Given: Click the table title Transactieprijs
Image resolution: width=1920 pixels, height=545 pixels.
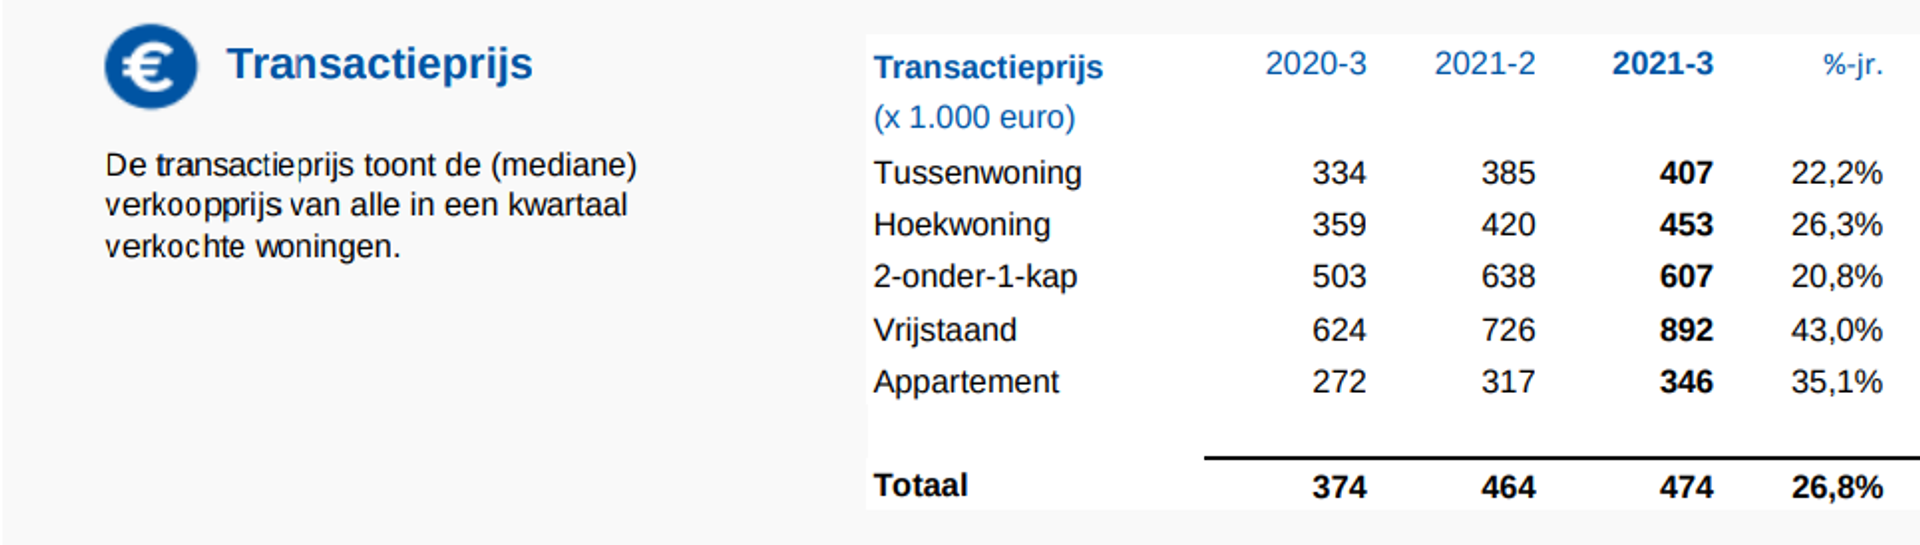Looking at the screenshot, I should [988, 67].
